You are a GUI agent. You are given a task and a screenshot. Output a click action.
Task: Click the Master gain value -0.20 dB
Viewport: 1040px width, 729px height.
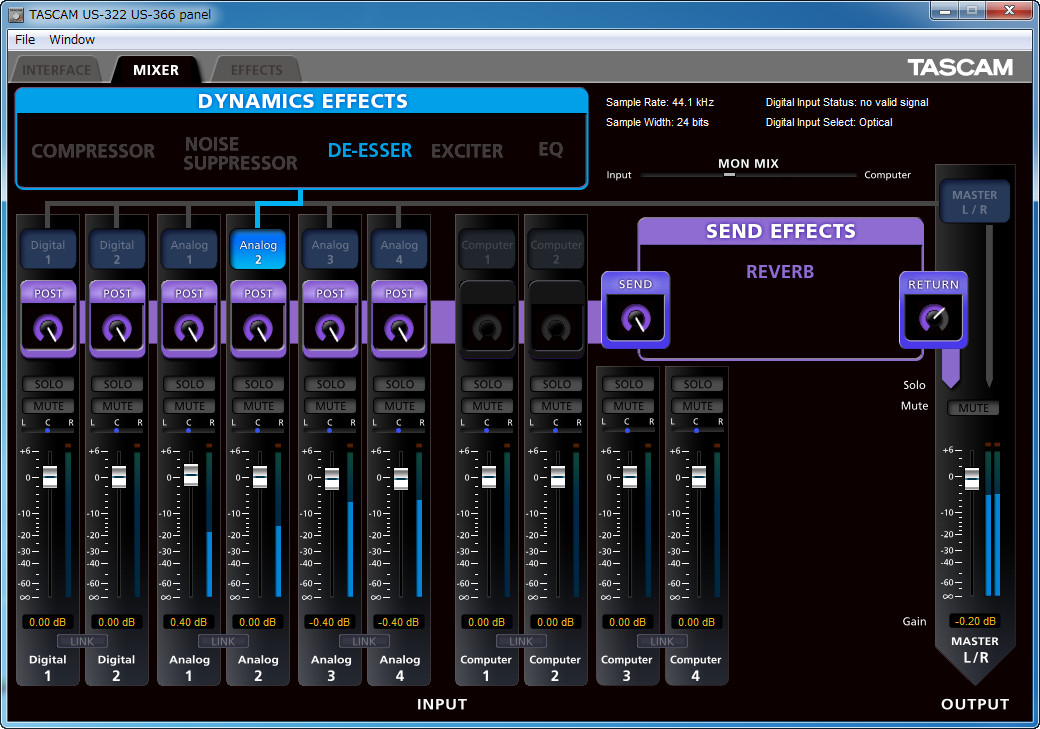(975, 622)
